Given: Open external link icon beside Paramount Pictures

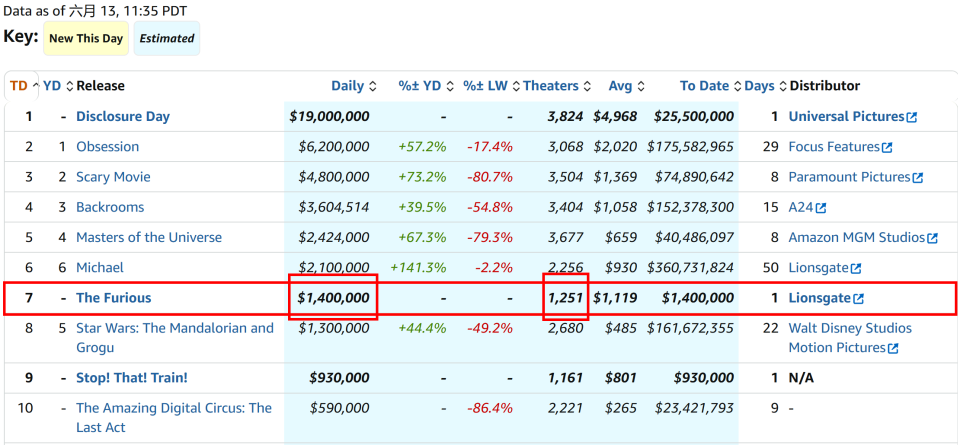Looking at the screenshot, I should point(917,178).
